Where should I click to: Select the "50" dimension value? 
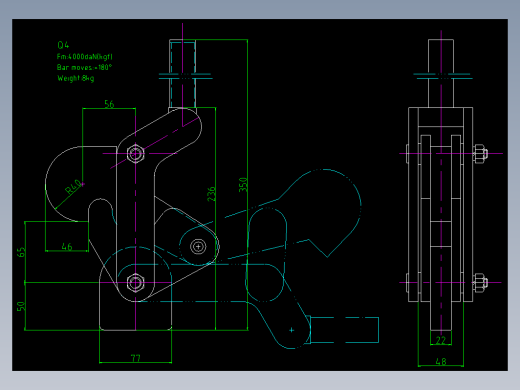pos(21,306)
